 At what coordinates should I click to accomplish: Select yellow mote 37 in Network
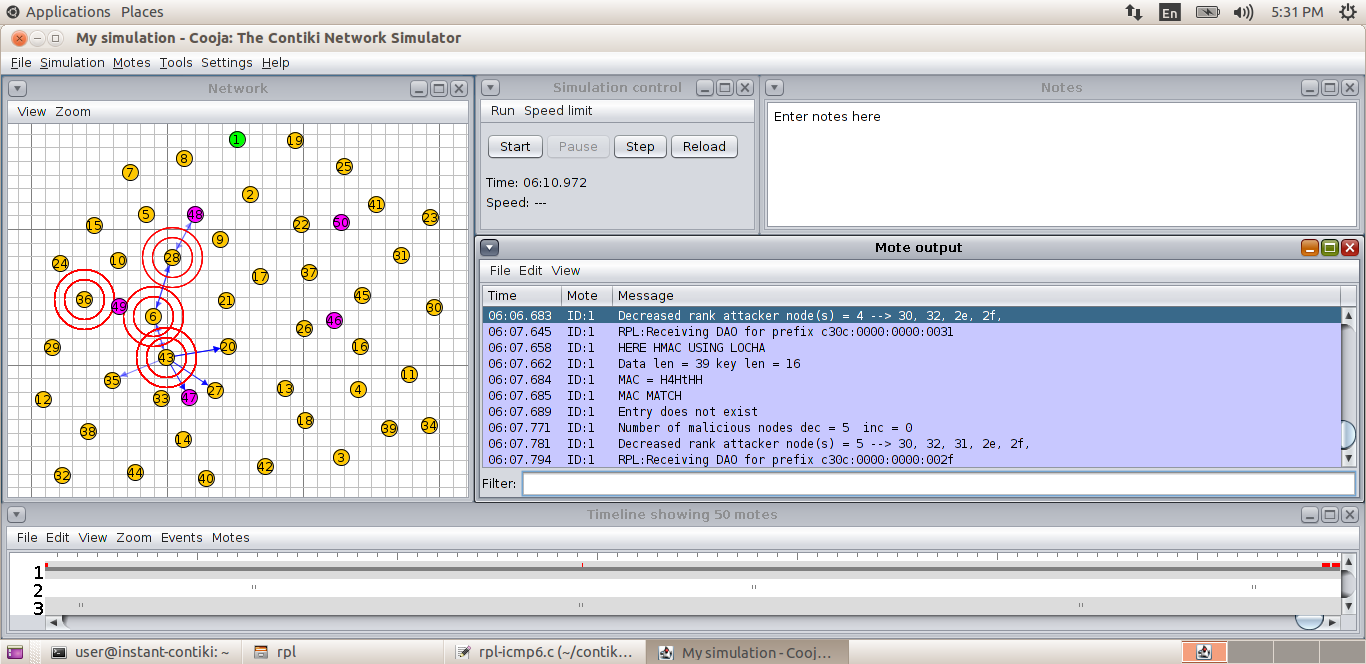(x=309, y=272)
